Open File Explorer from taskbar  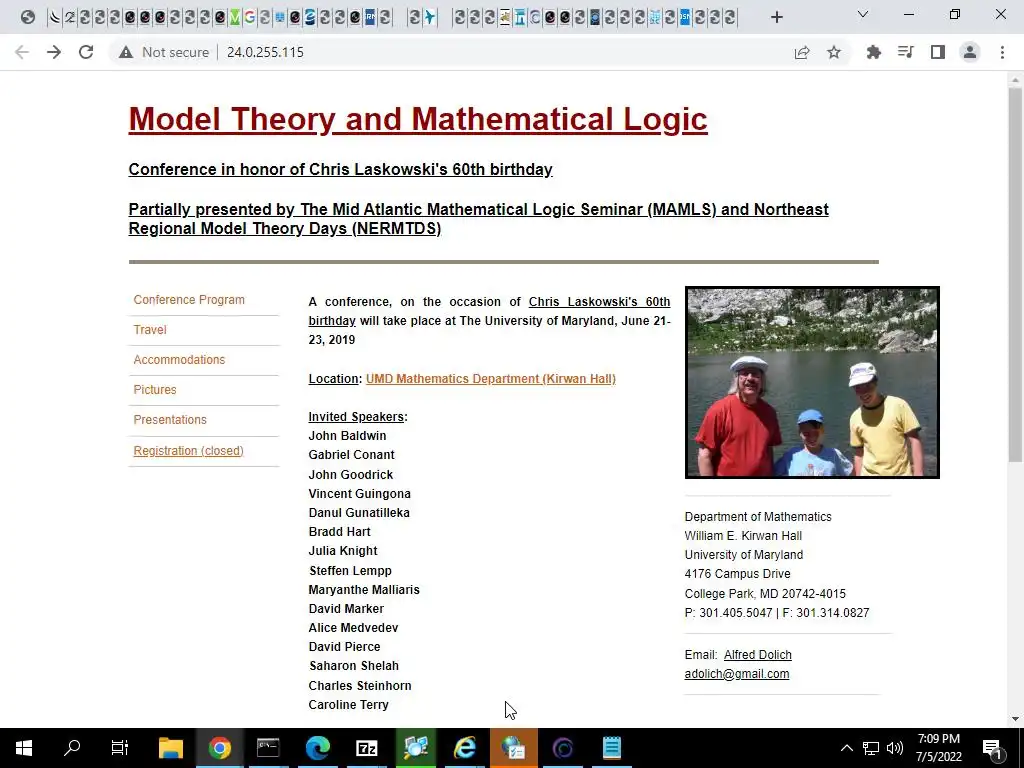click(170, 748)
